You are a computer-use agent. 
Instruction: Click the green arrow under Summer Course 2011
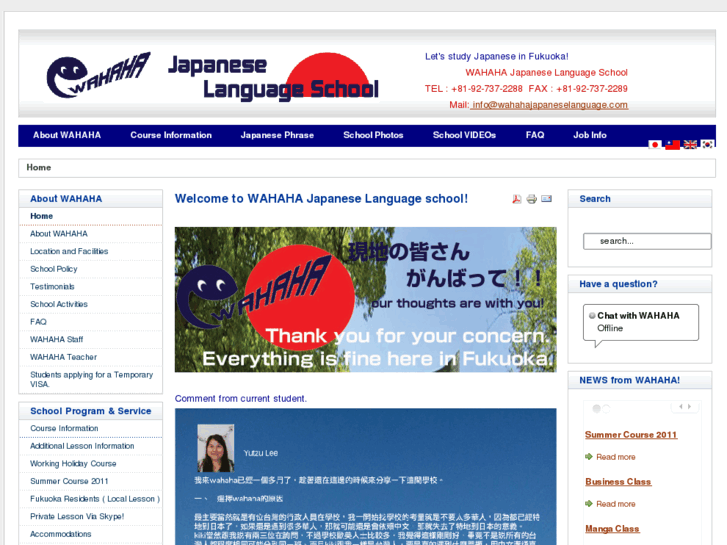(589, 457)
